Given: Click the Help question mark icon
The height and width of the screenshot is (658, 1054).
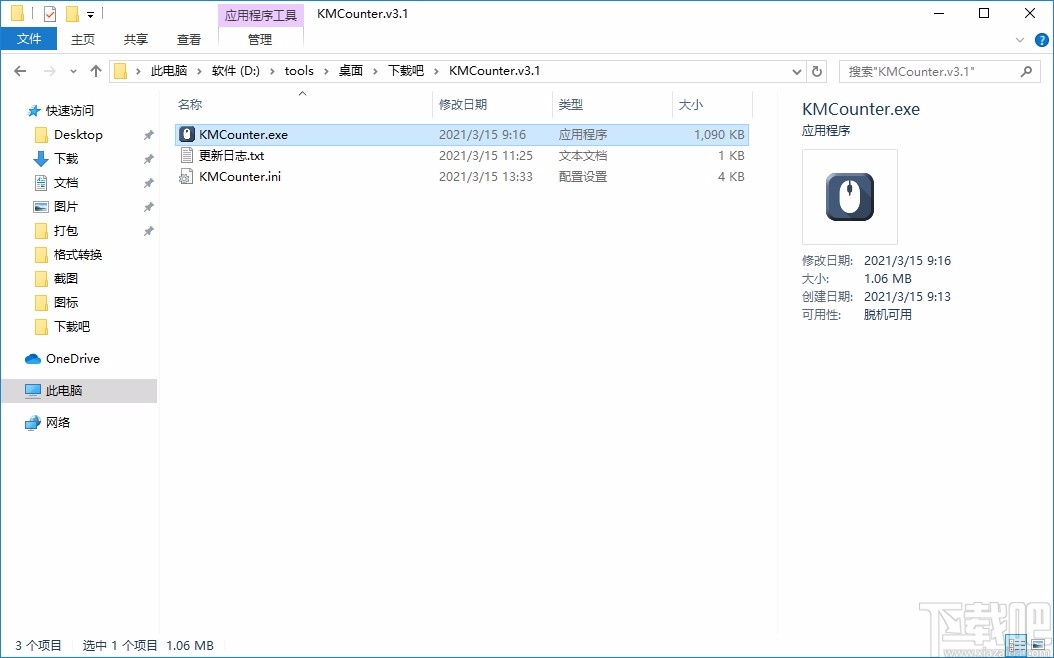Looking at the screenshot, I should 1041,40.
